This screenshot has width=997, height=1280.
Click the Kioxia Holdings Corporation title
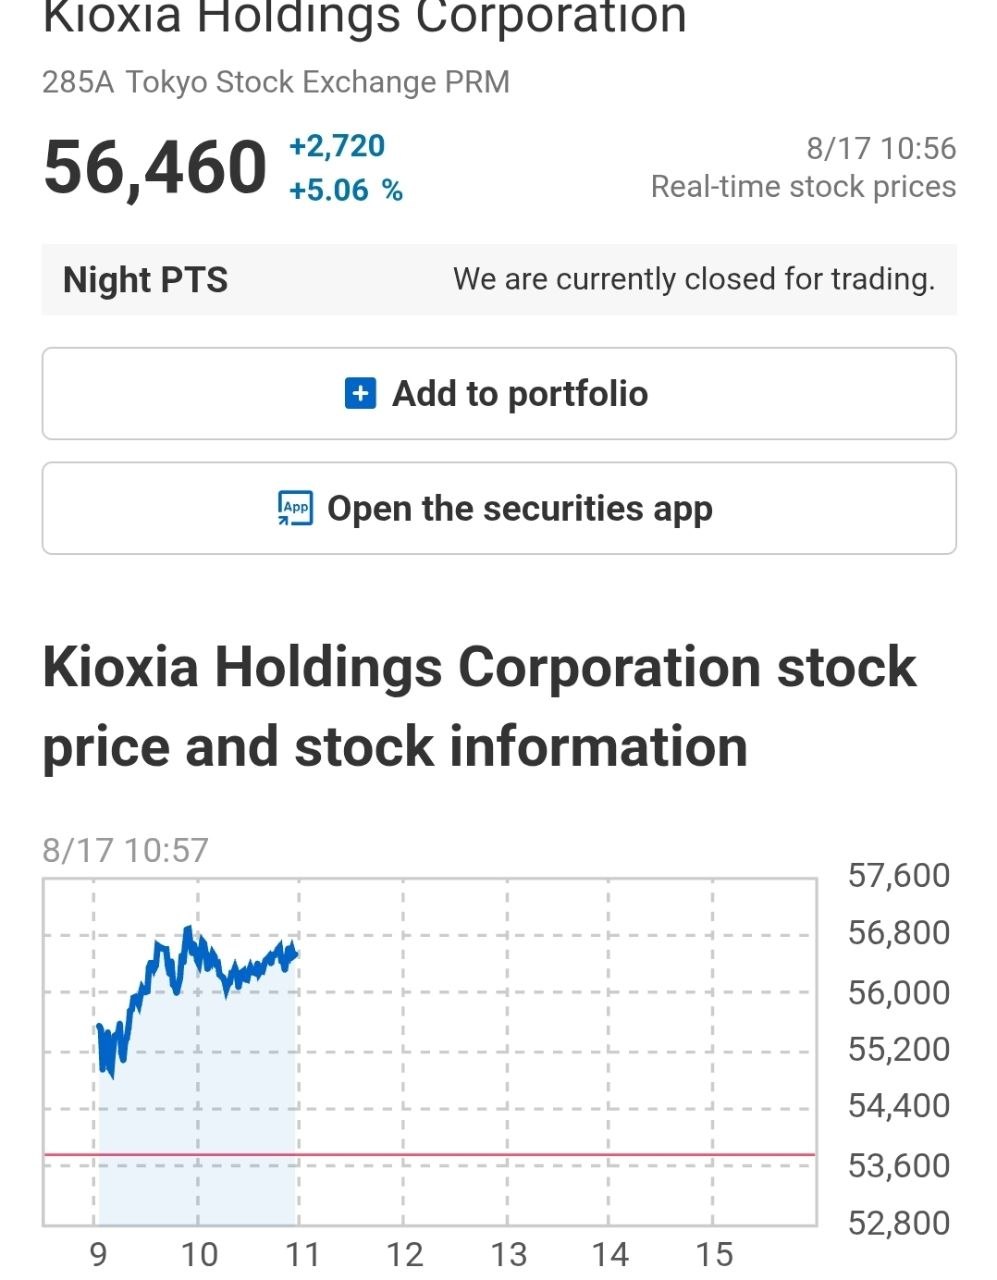coord(364,18)
